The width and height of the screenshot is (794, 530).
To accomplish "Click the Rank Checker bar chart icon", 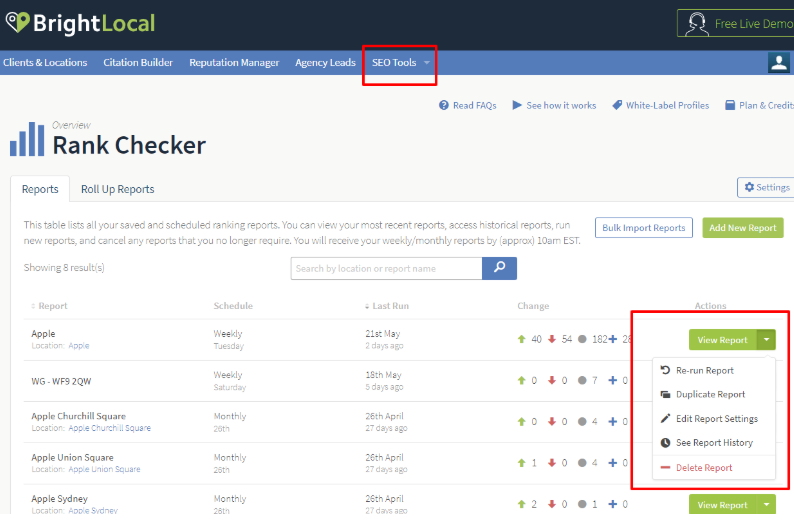I will click(27, 139).
